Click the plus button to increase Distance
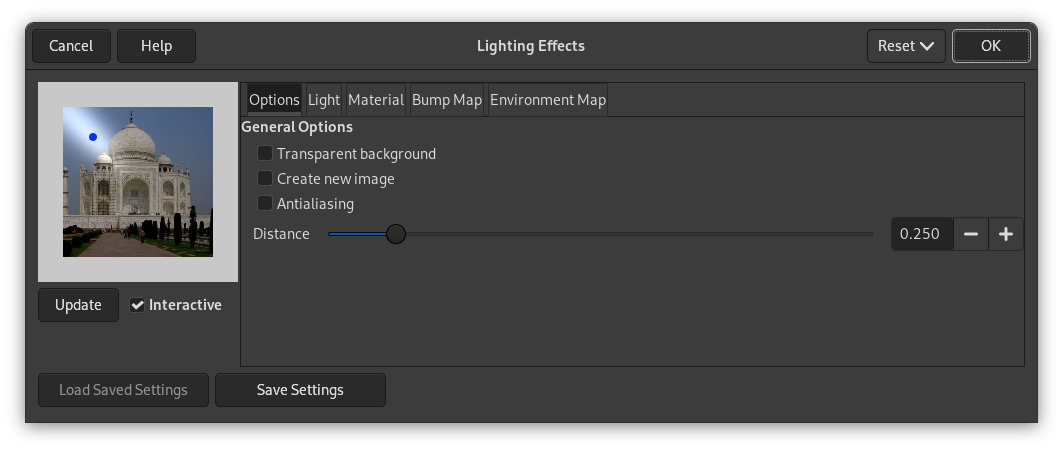The height and width of the screenshot is (451, 1063). (x=1005, y=234)
